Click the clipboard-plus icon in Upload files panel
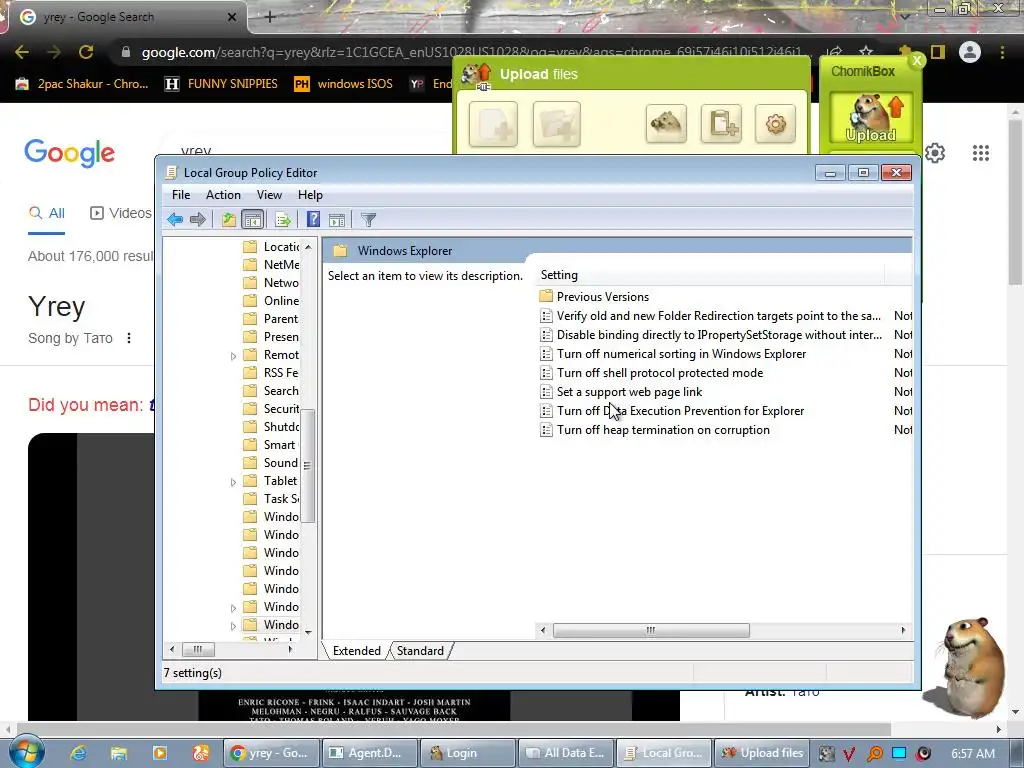 tap(721, 123)
